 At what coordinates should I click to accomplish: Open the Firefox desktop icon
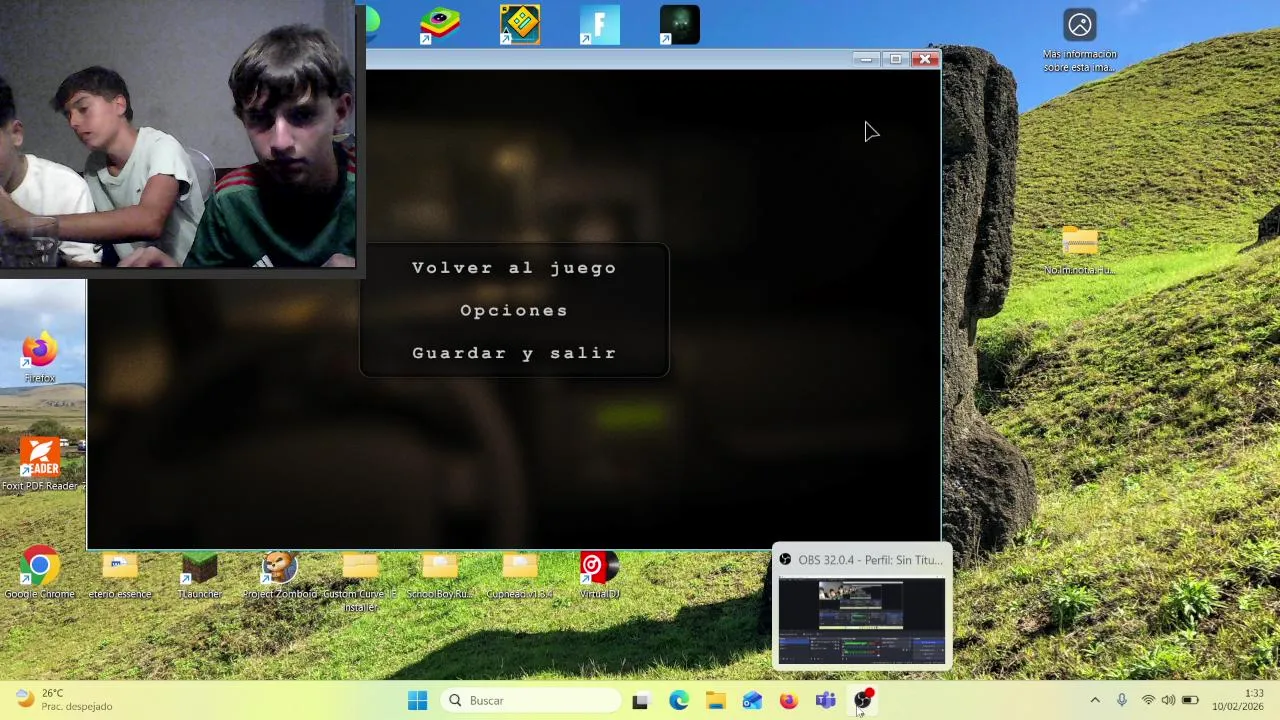coord(40,358)
